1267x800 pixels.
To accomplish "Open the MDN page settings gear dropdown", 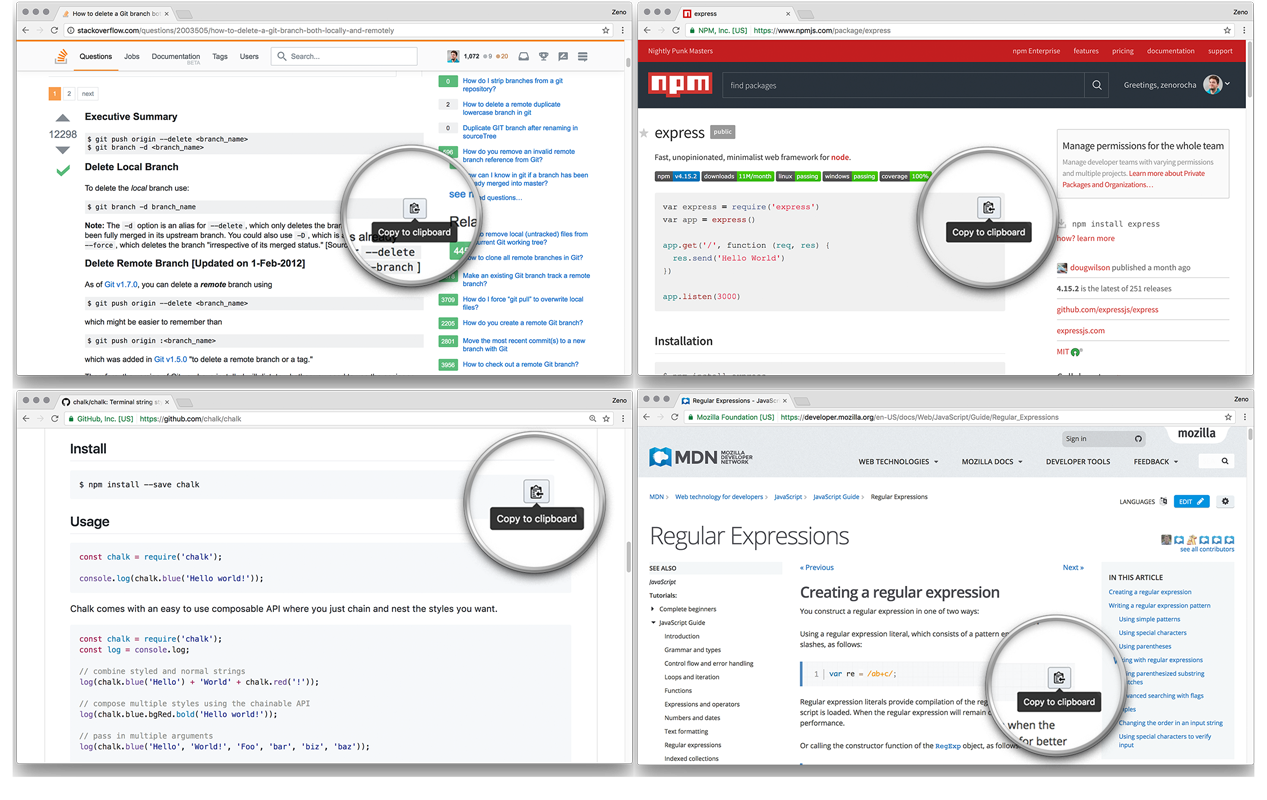I will click(x=1226, y=502).
